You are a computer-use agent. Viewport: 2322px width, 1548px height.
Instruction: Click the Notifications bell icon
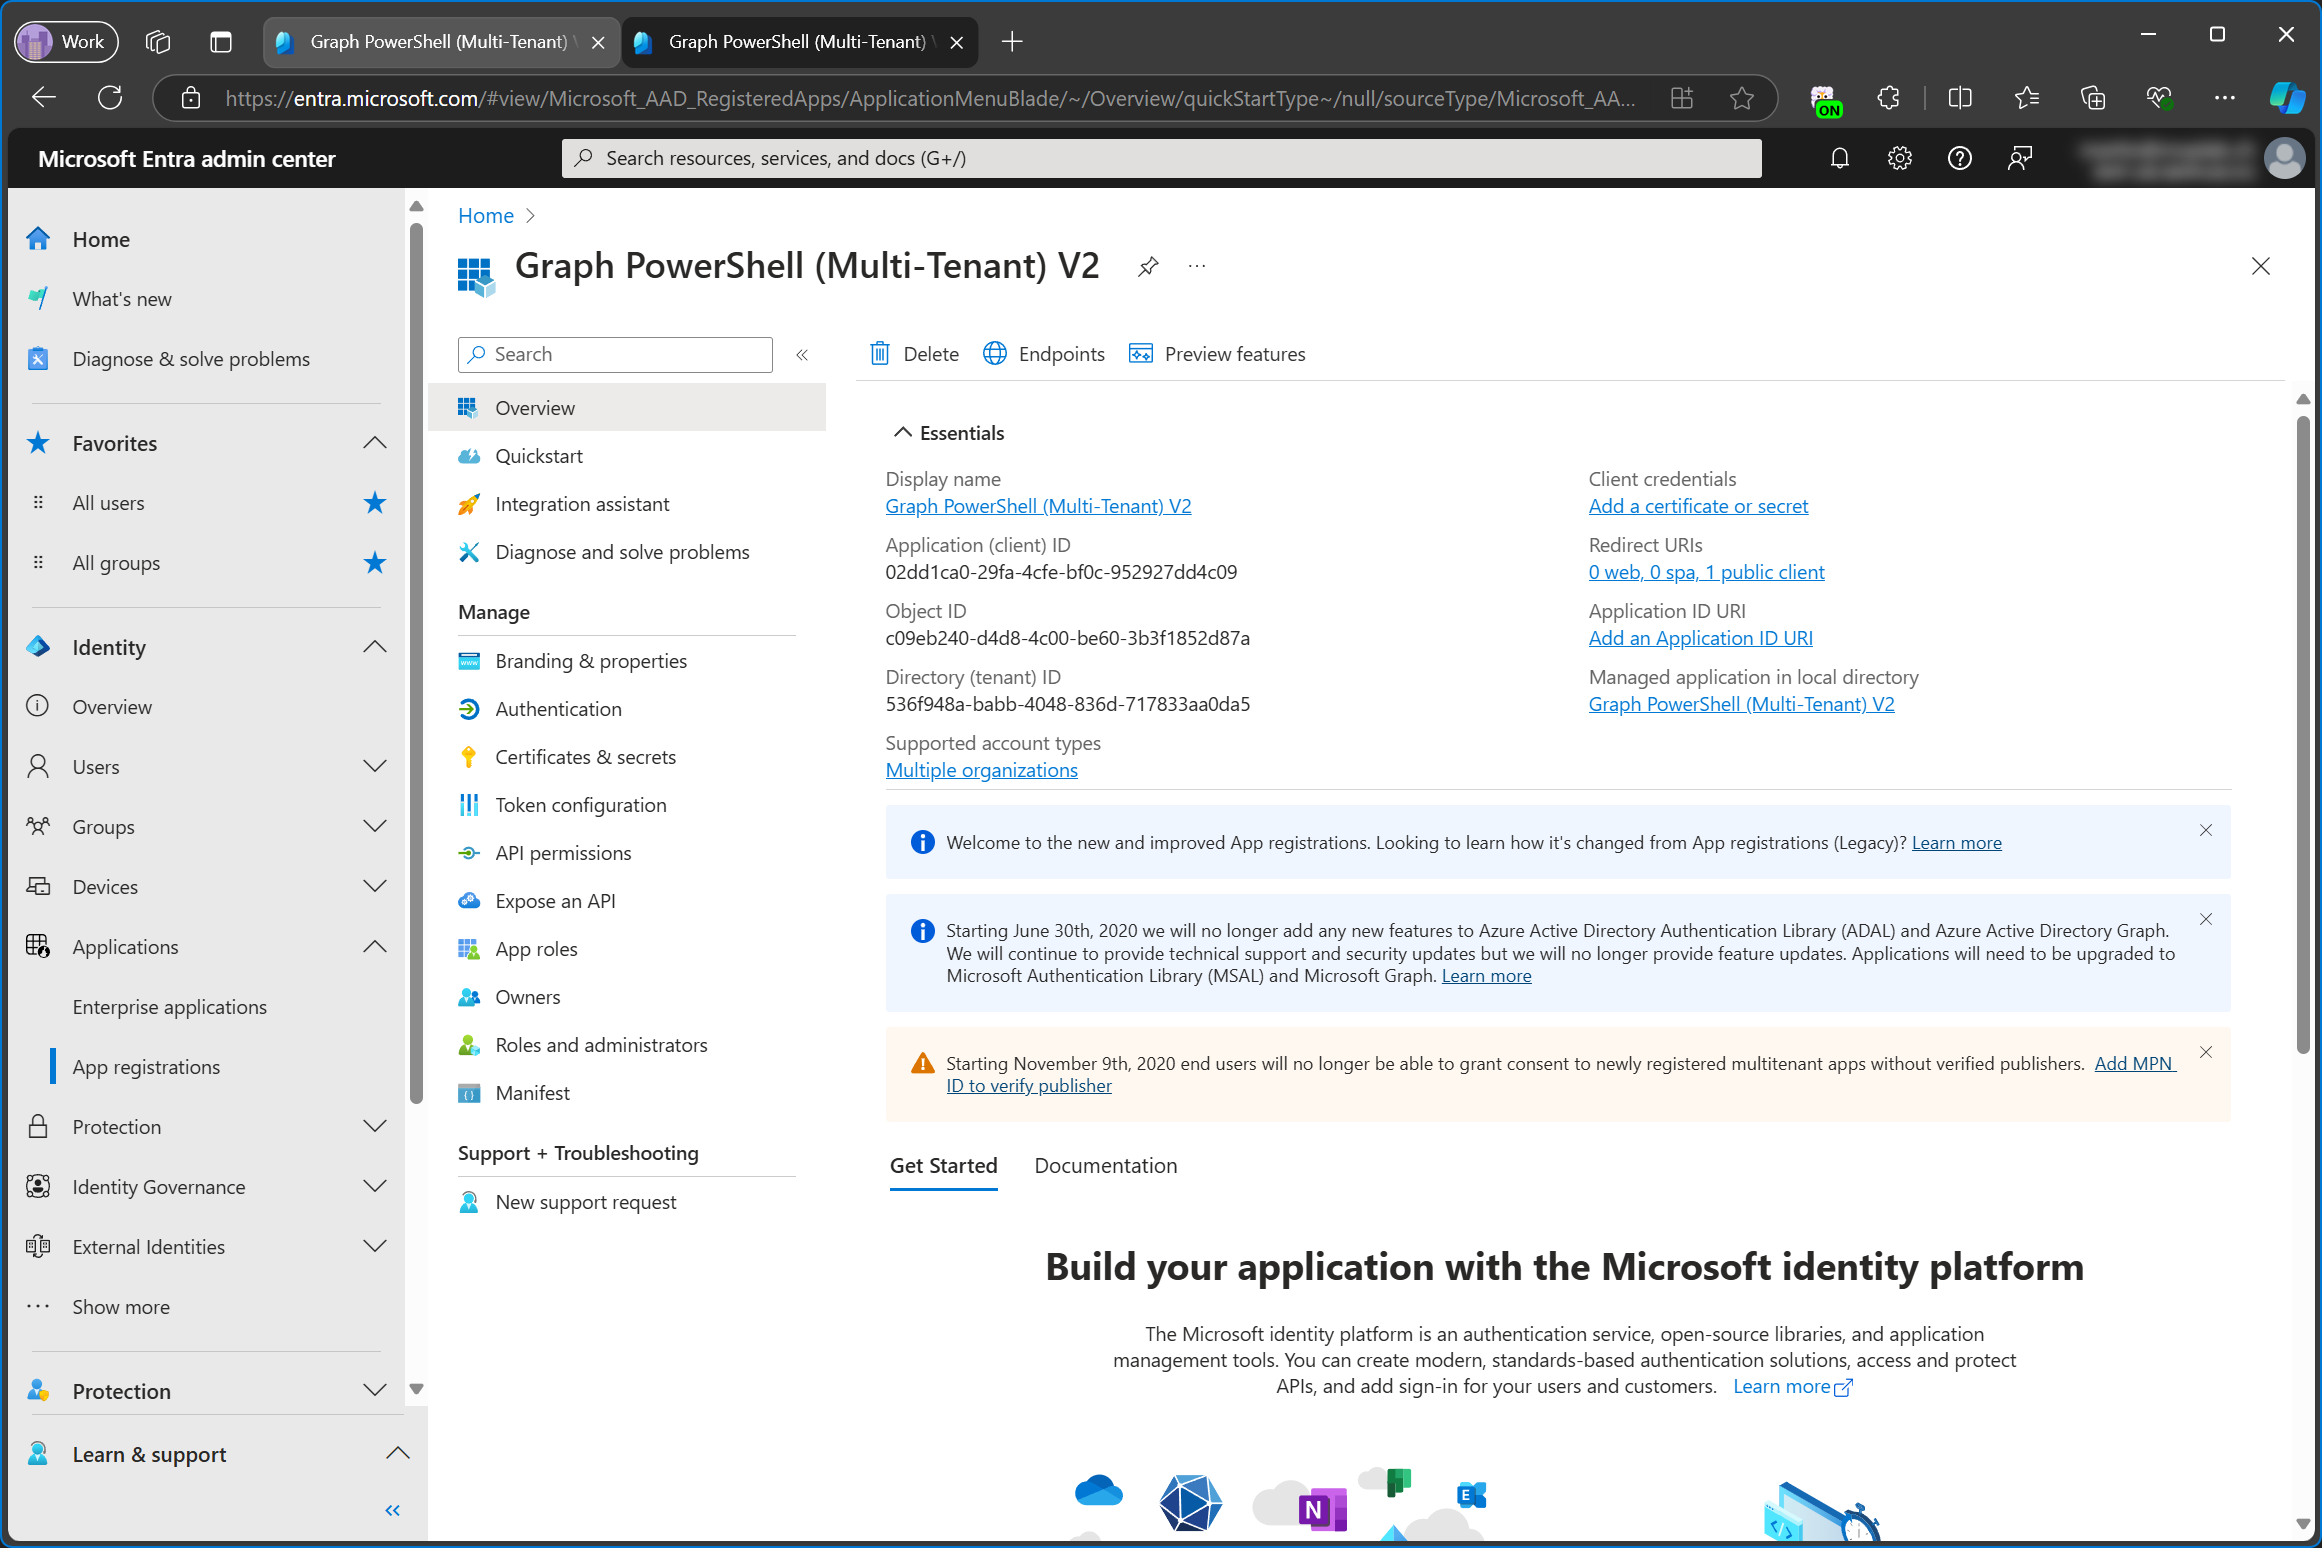(1838, 159)
